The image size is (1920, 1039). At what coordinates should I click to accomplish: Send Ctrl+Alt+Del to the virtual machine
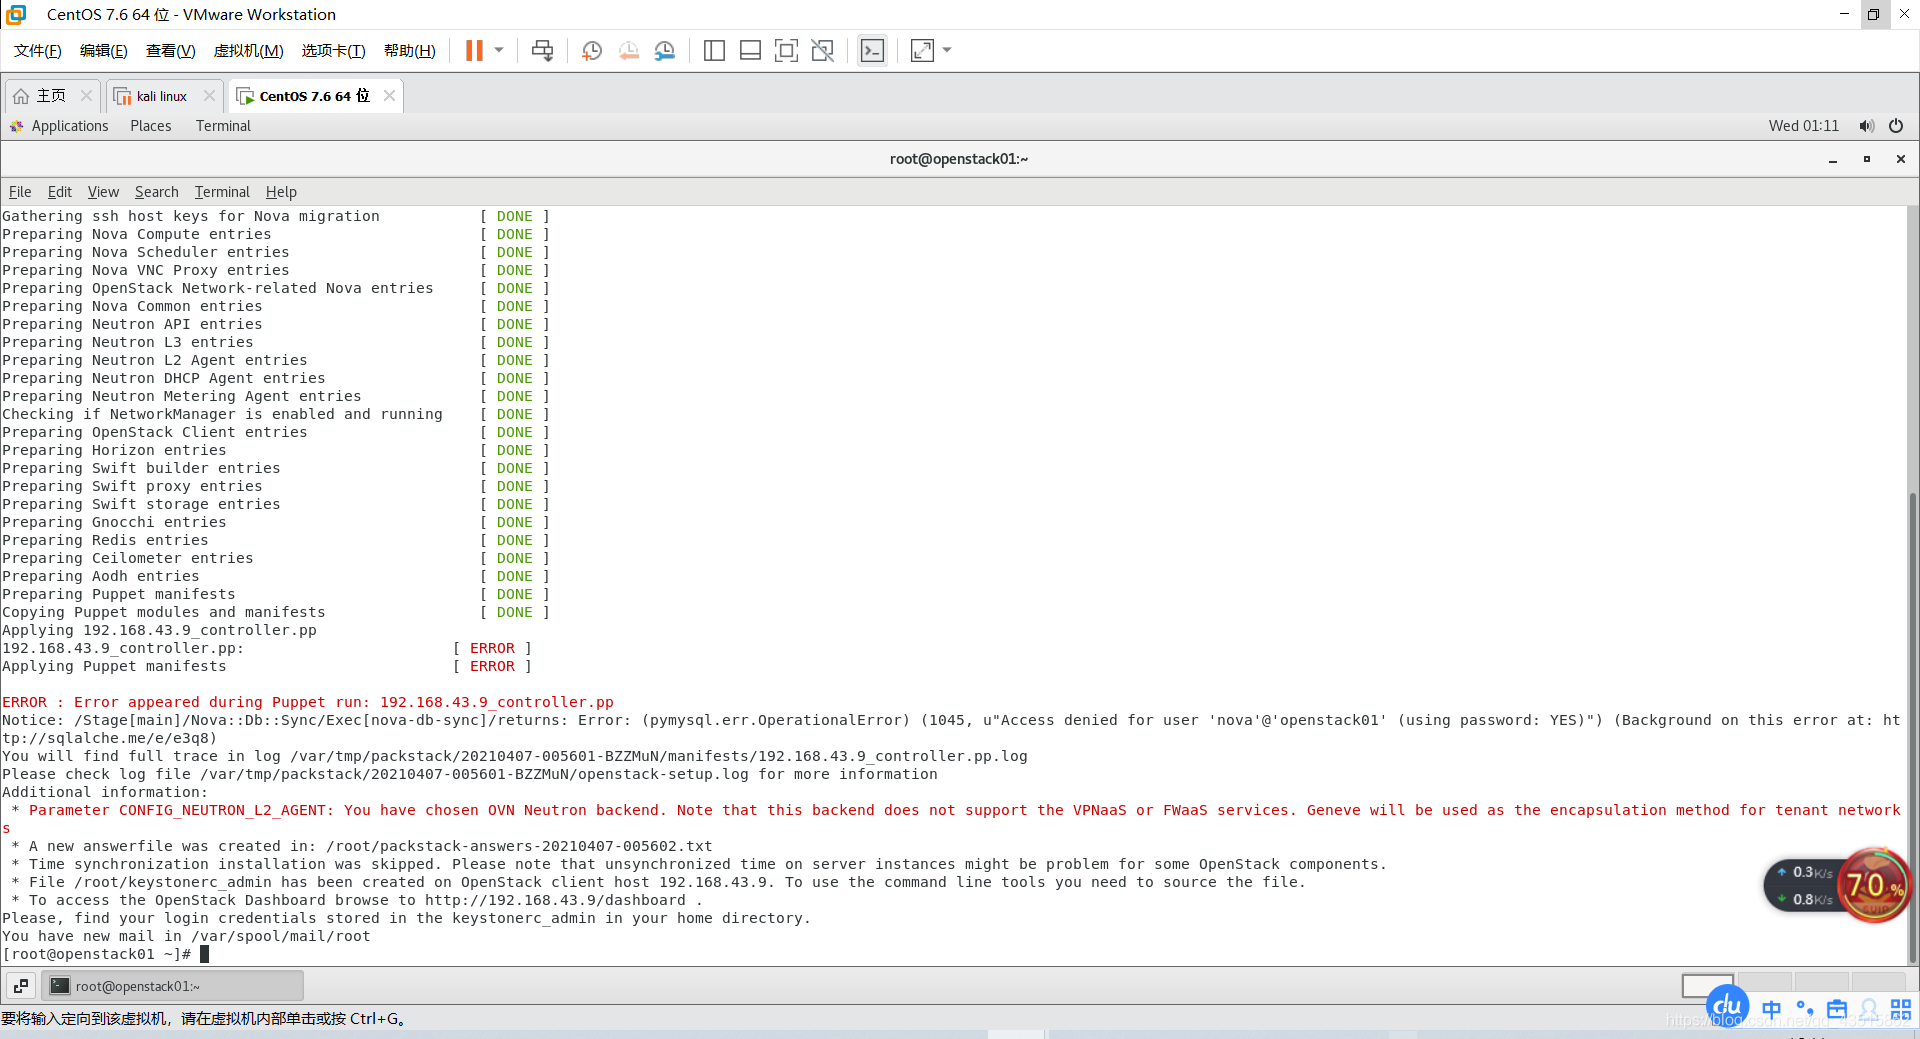(x=542, y=50)
